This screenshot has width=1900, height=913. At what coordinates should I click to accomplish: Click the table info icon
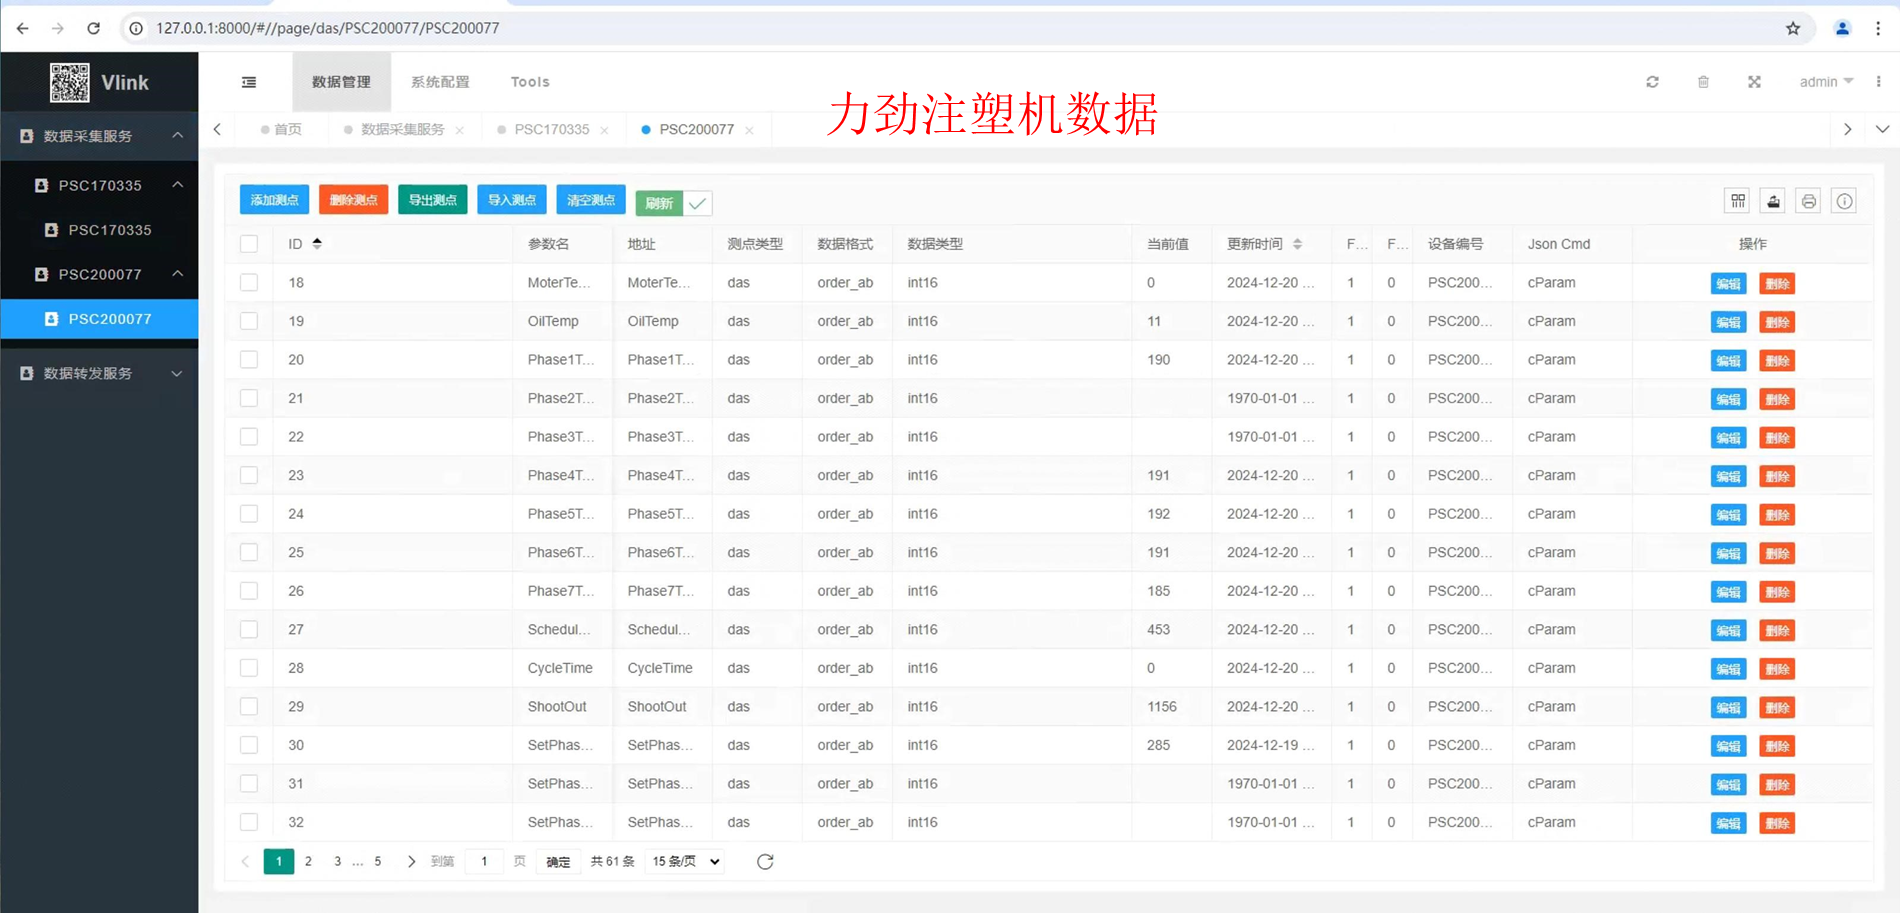(1844, 201)
